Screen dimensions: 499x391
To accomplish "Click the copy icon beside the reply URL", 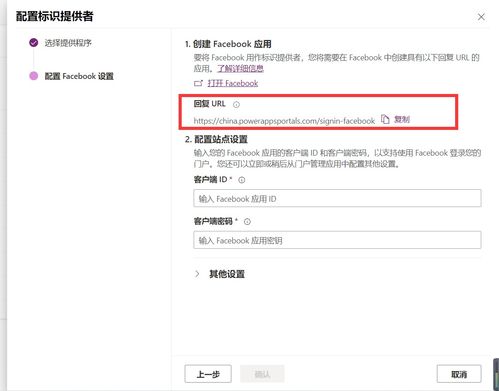I will [x=385, y=119].
